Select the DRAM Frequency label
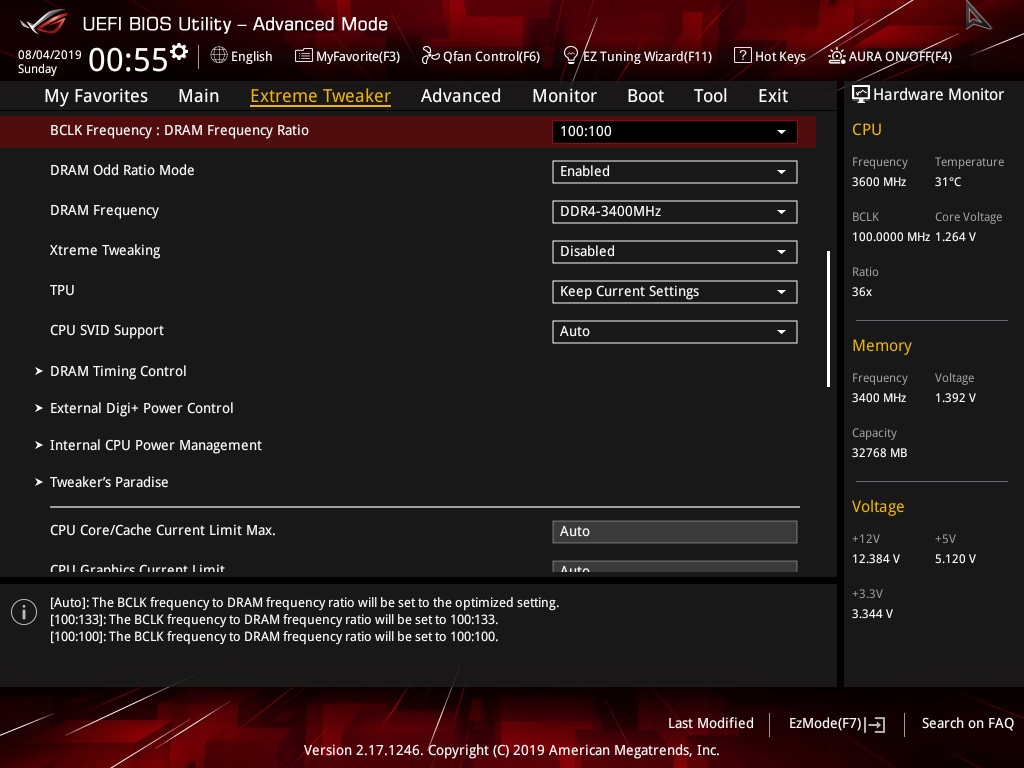Viewport: 1024px width, 768px height. pos(104,210)
